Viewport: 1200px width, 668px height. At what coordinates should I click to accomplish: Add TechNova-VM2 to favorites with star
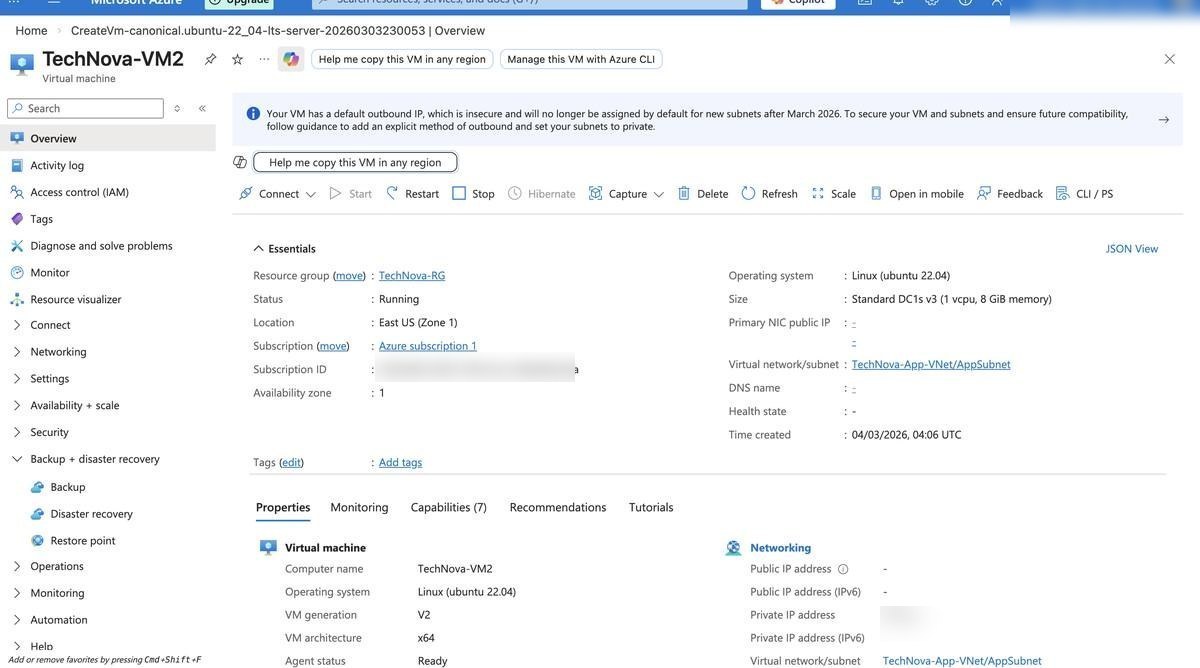pos(237,59)
